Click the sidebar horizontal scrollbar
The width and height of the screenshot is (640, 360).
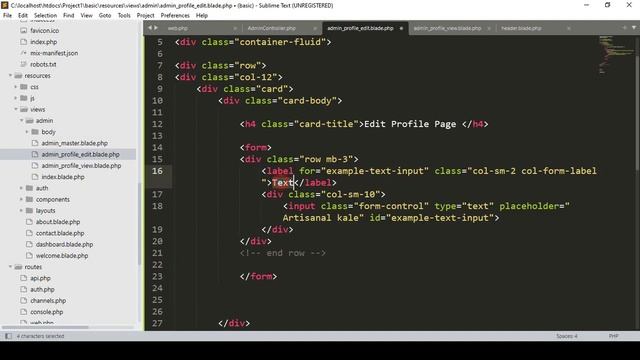tap(45, 327)
